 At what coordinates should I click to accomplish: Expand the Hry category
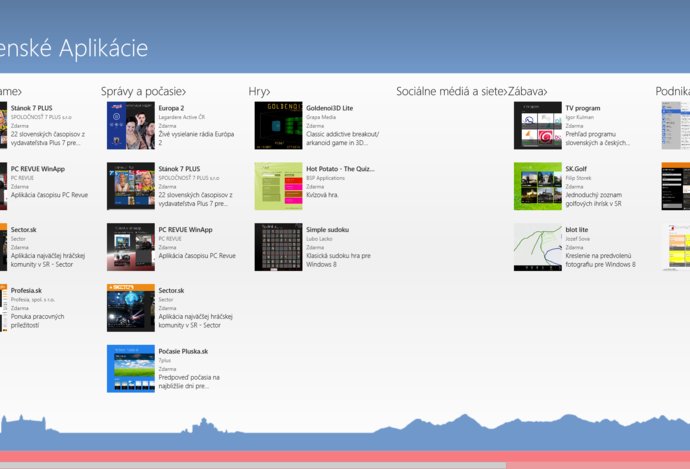click(259, 92)
